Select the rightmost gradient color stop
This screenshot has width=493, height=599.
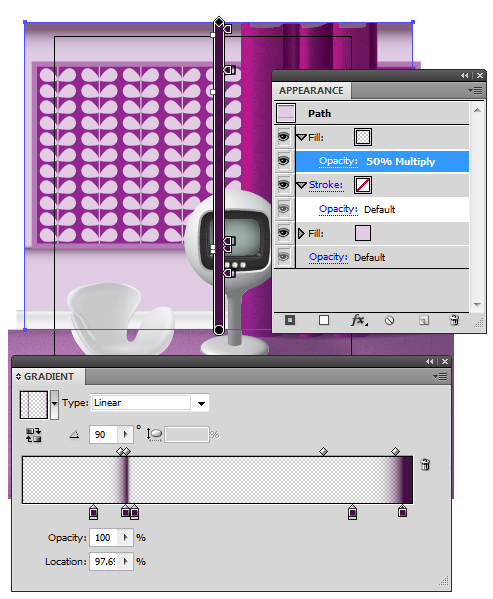(x=402, y=511)
